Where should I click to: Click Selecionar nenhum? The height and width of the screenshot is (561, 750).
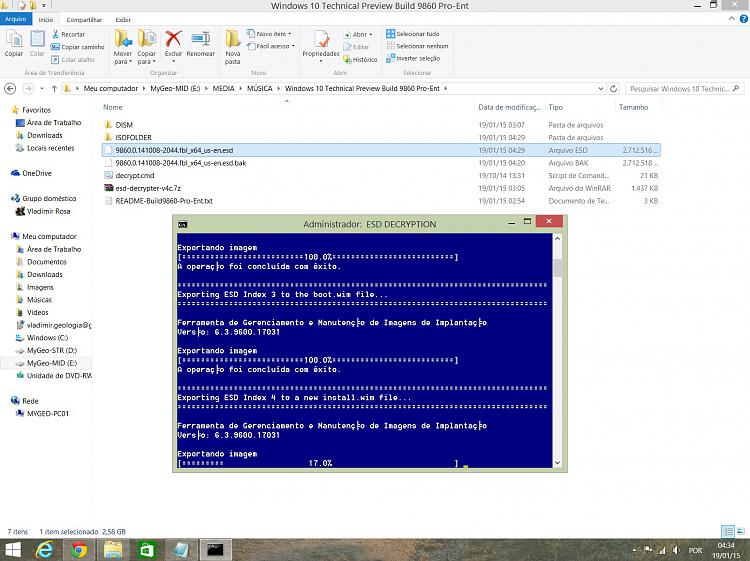[418, 46]
